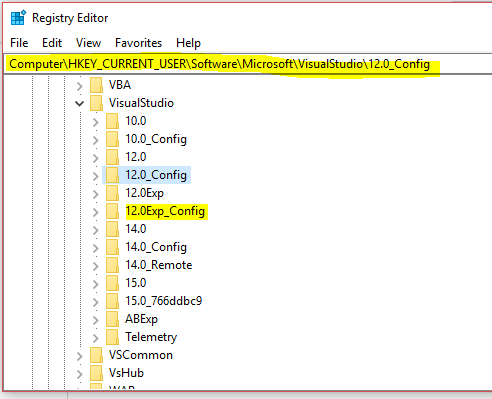Expand the 12.0Exp key
This screenshot has width=492, height=399.
tap(96, 194)
